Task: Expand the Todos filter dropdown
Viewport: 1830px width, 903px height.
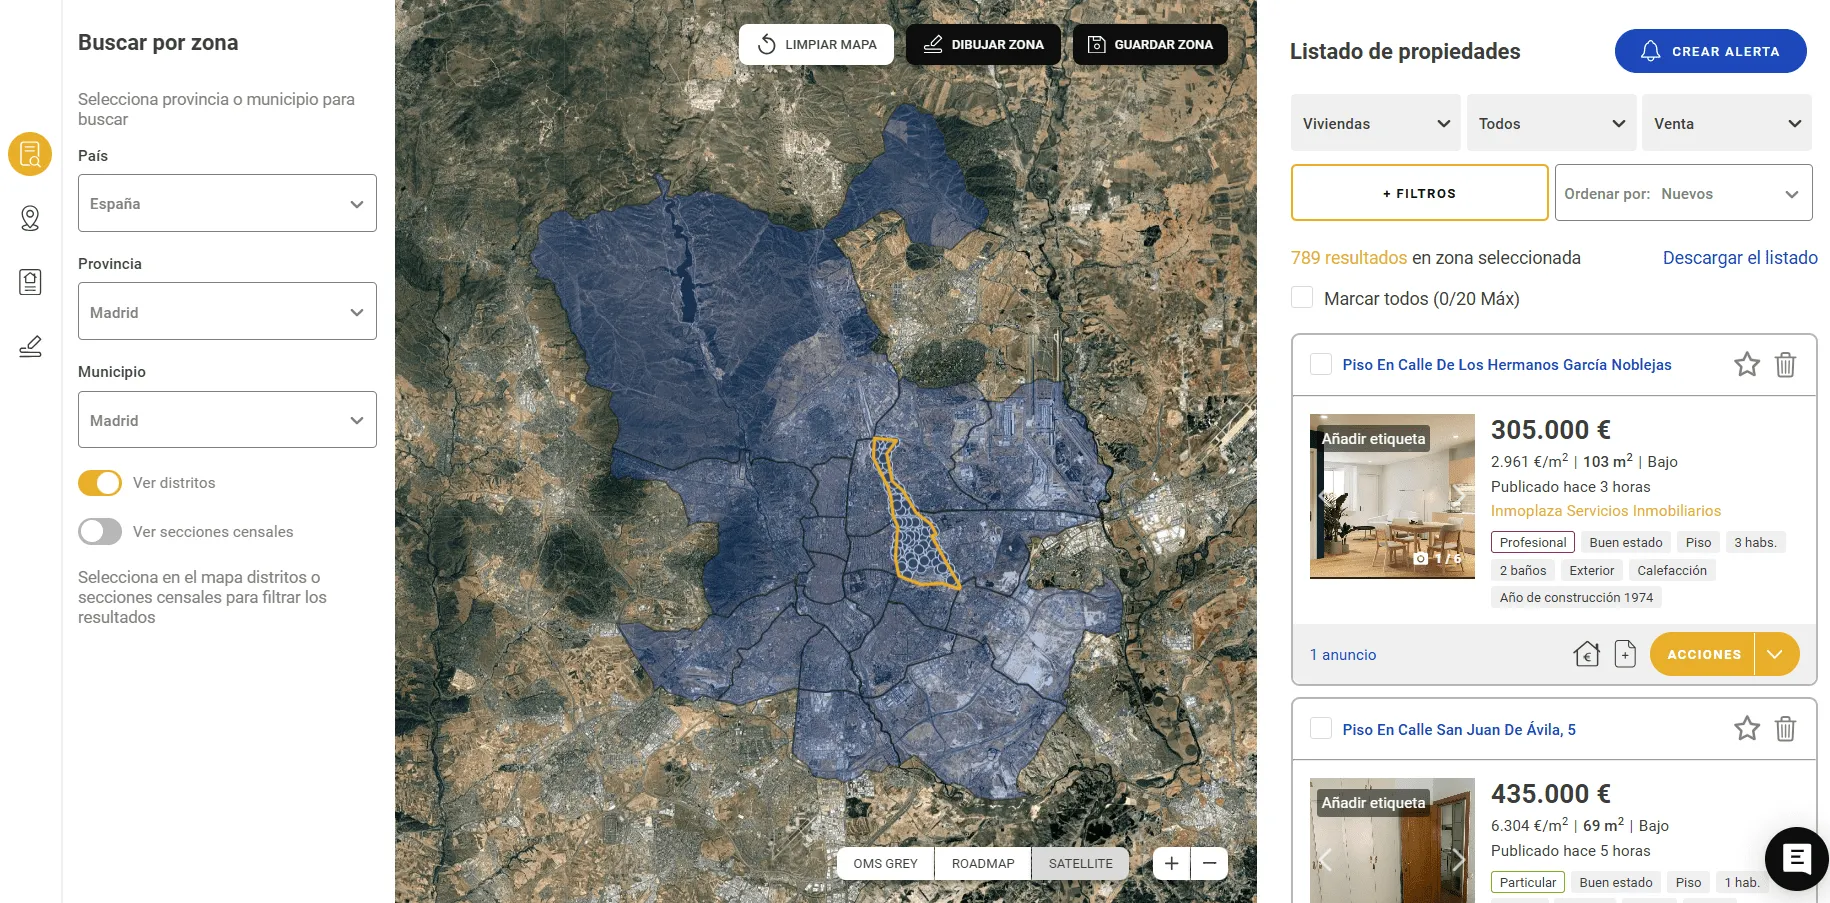Action: (x=1552, y=123)
